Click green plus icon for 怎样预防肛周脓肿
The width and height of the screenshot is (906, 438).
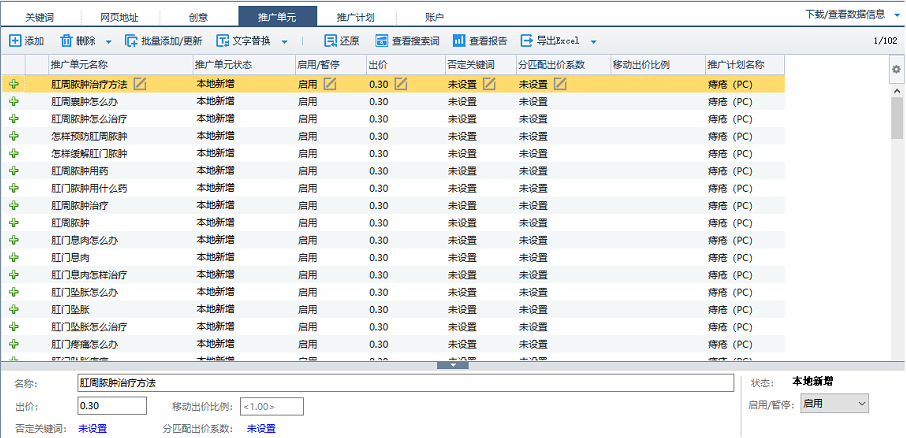coord(14,136)
